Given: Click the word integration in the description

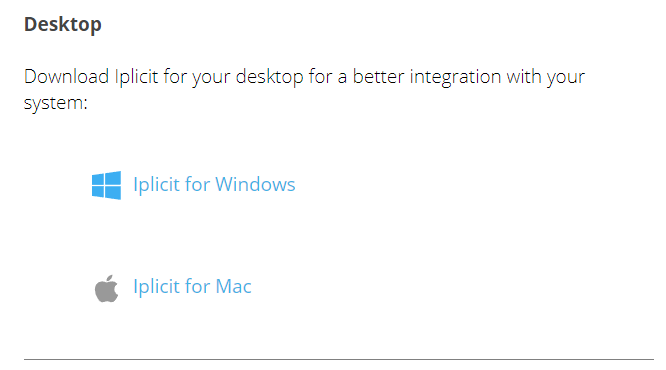Looking at the screenshot, I should tap(455, 78).
